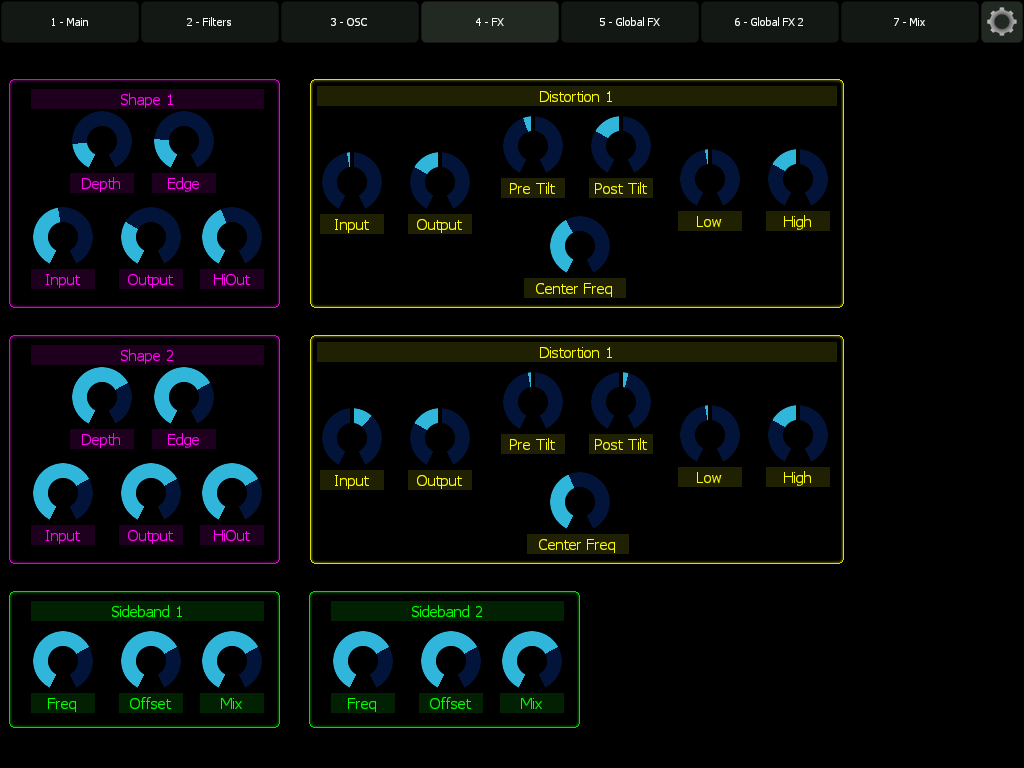Click the Mix label in Sideband 2
Image resolution: width=1024 pixels, height=768 pixels.
click(532, 703)
